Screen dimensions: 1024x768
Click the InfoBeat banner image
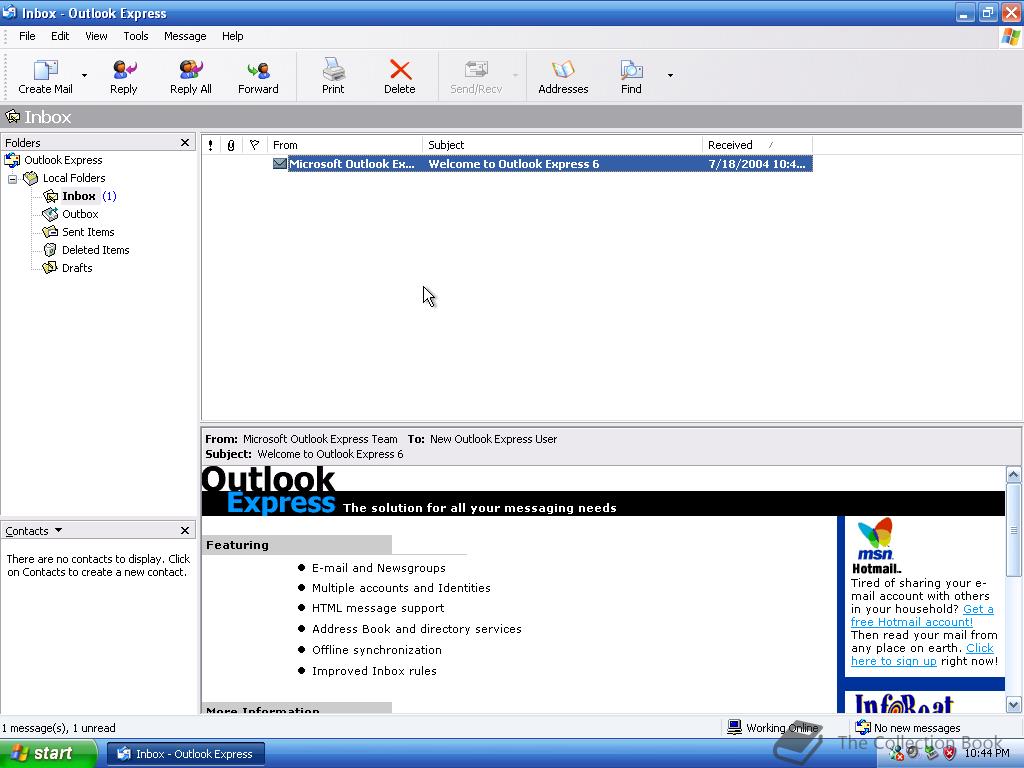coord(904,703)
